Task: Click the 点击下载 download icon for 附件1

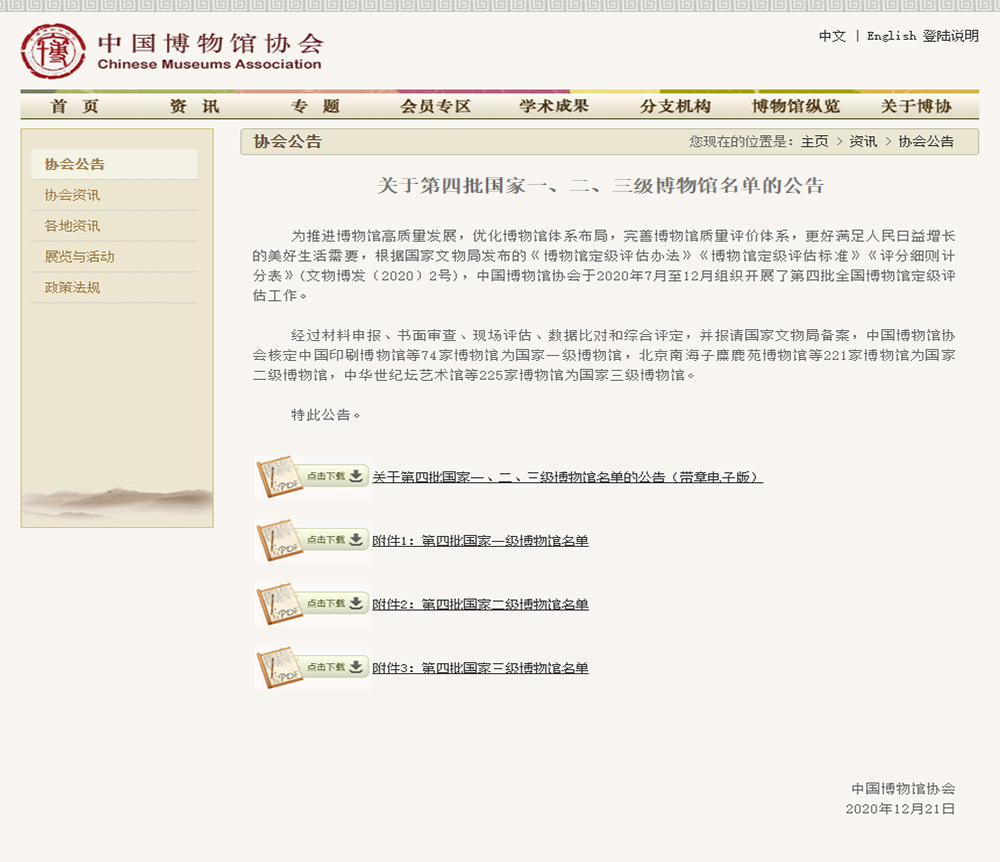Action: pos(333,540)
